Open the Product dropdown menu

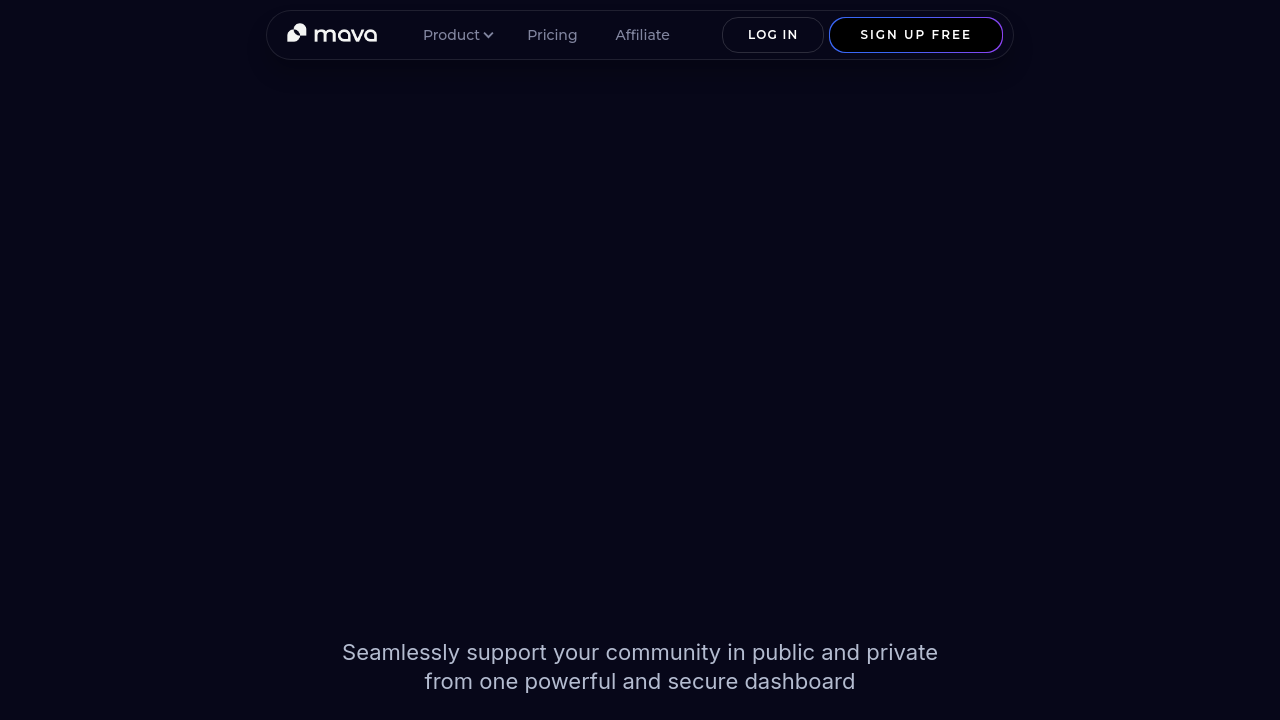pyautogui.click(x=451, y=35)
